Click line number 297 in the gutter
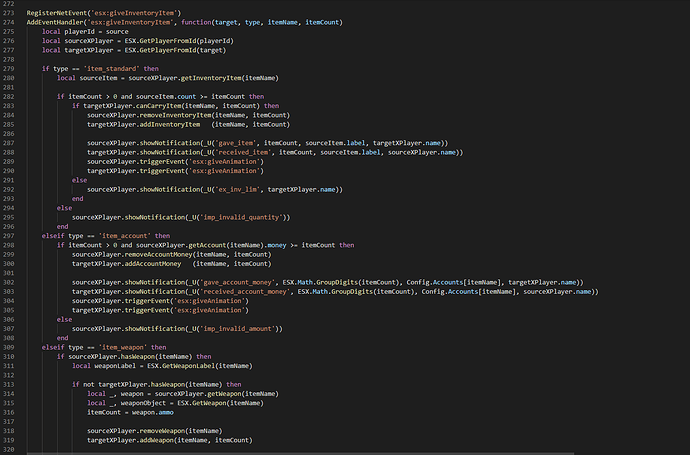690x455 pixels. (x=9, y=236)
